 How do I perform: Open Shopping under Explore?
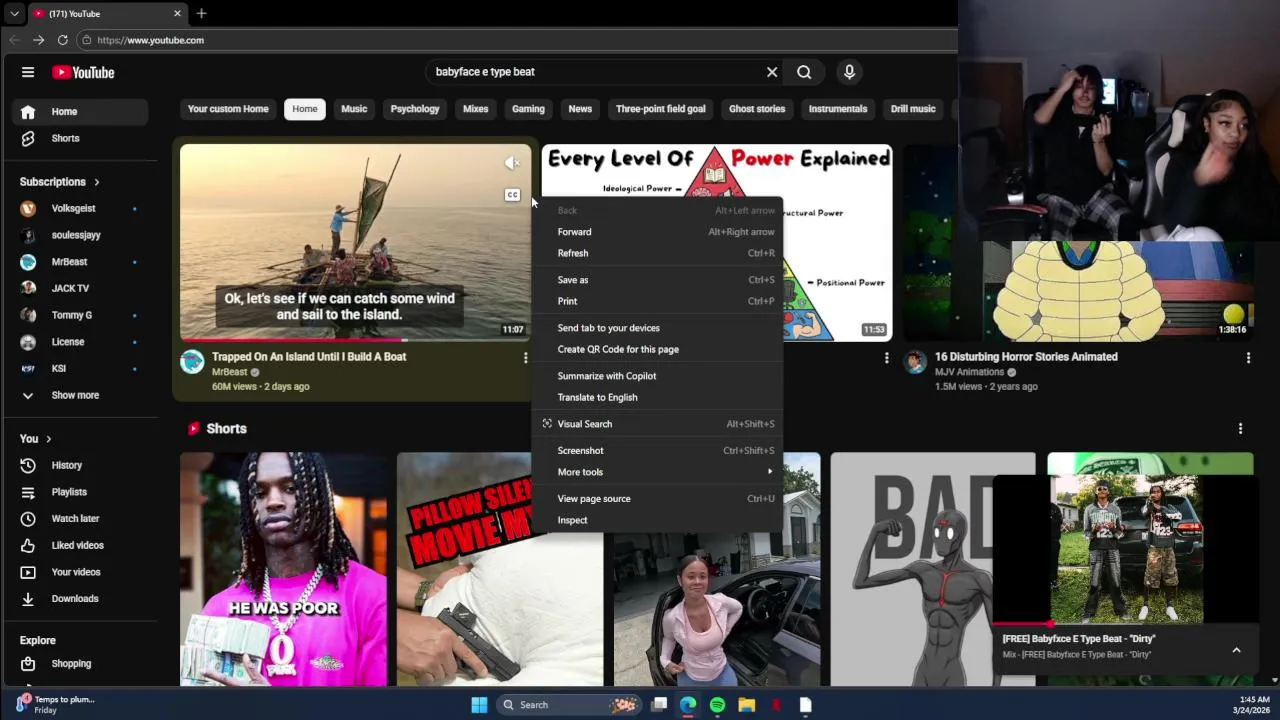click(80, 664)
